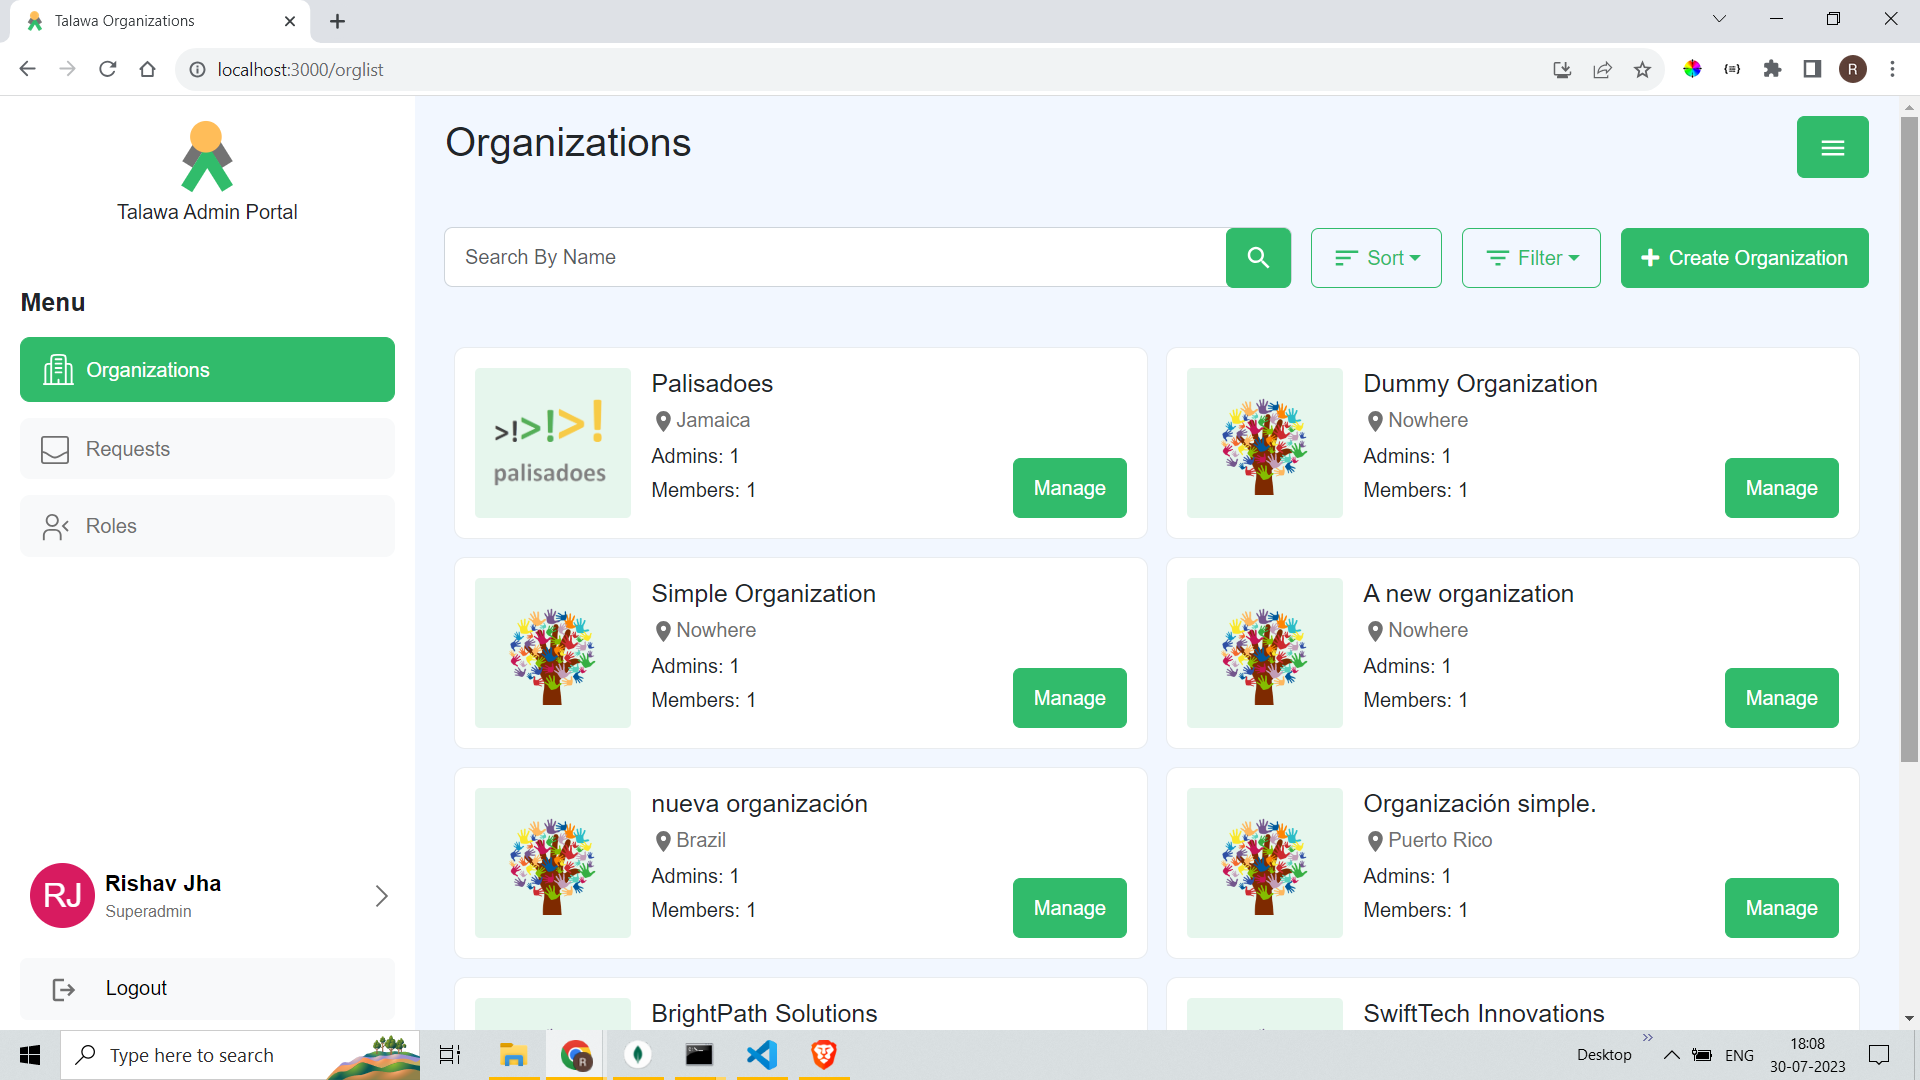Image resolution: width=1920 pixels, height=1080 pixels.
Task: Manage the Dummy Organization
Action: (x=1782, y=488)
